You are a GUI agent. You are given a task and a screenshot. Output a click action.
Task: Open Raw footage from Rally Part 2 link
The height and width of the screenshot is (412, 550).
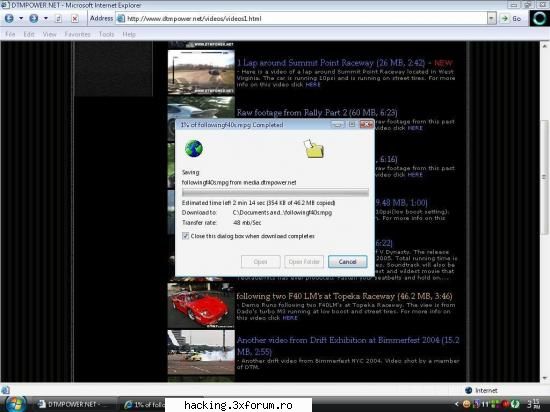(x=317, y=113)
